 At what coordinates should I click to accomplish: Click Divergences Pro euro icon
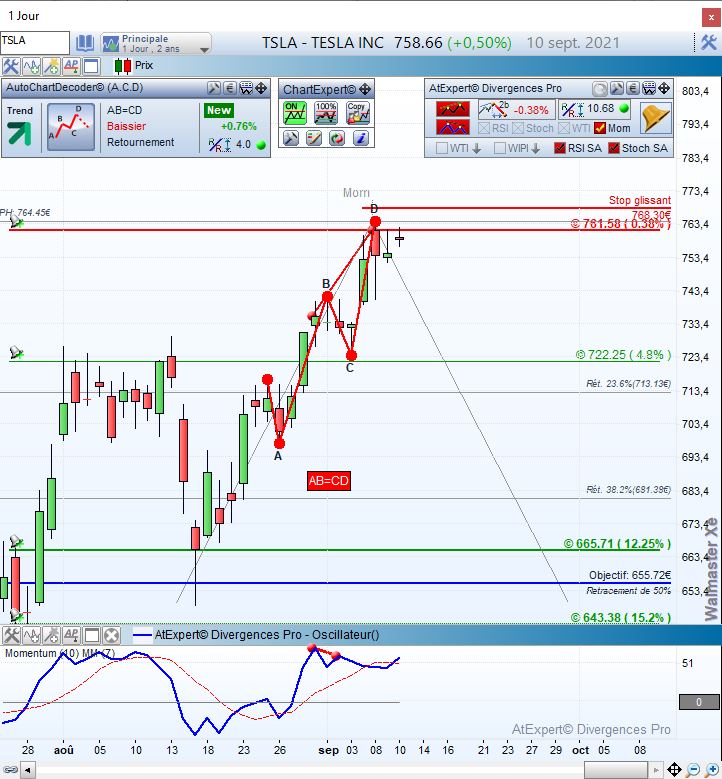[633, 88]
